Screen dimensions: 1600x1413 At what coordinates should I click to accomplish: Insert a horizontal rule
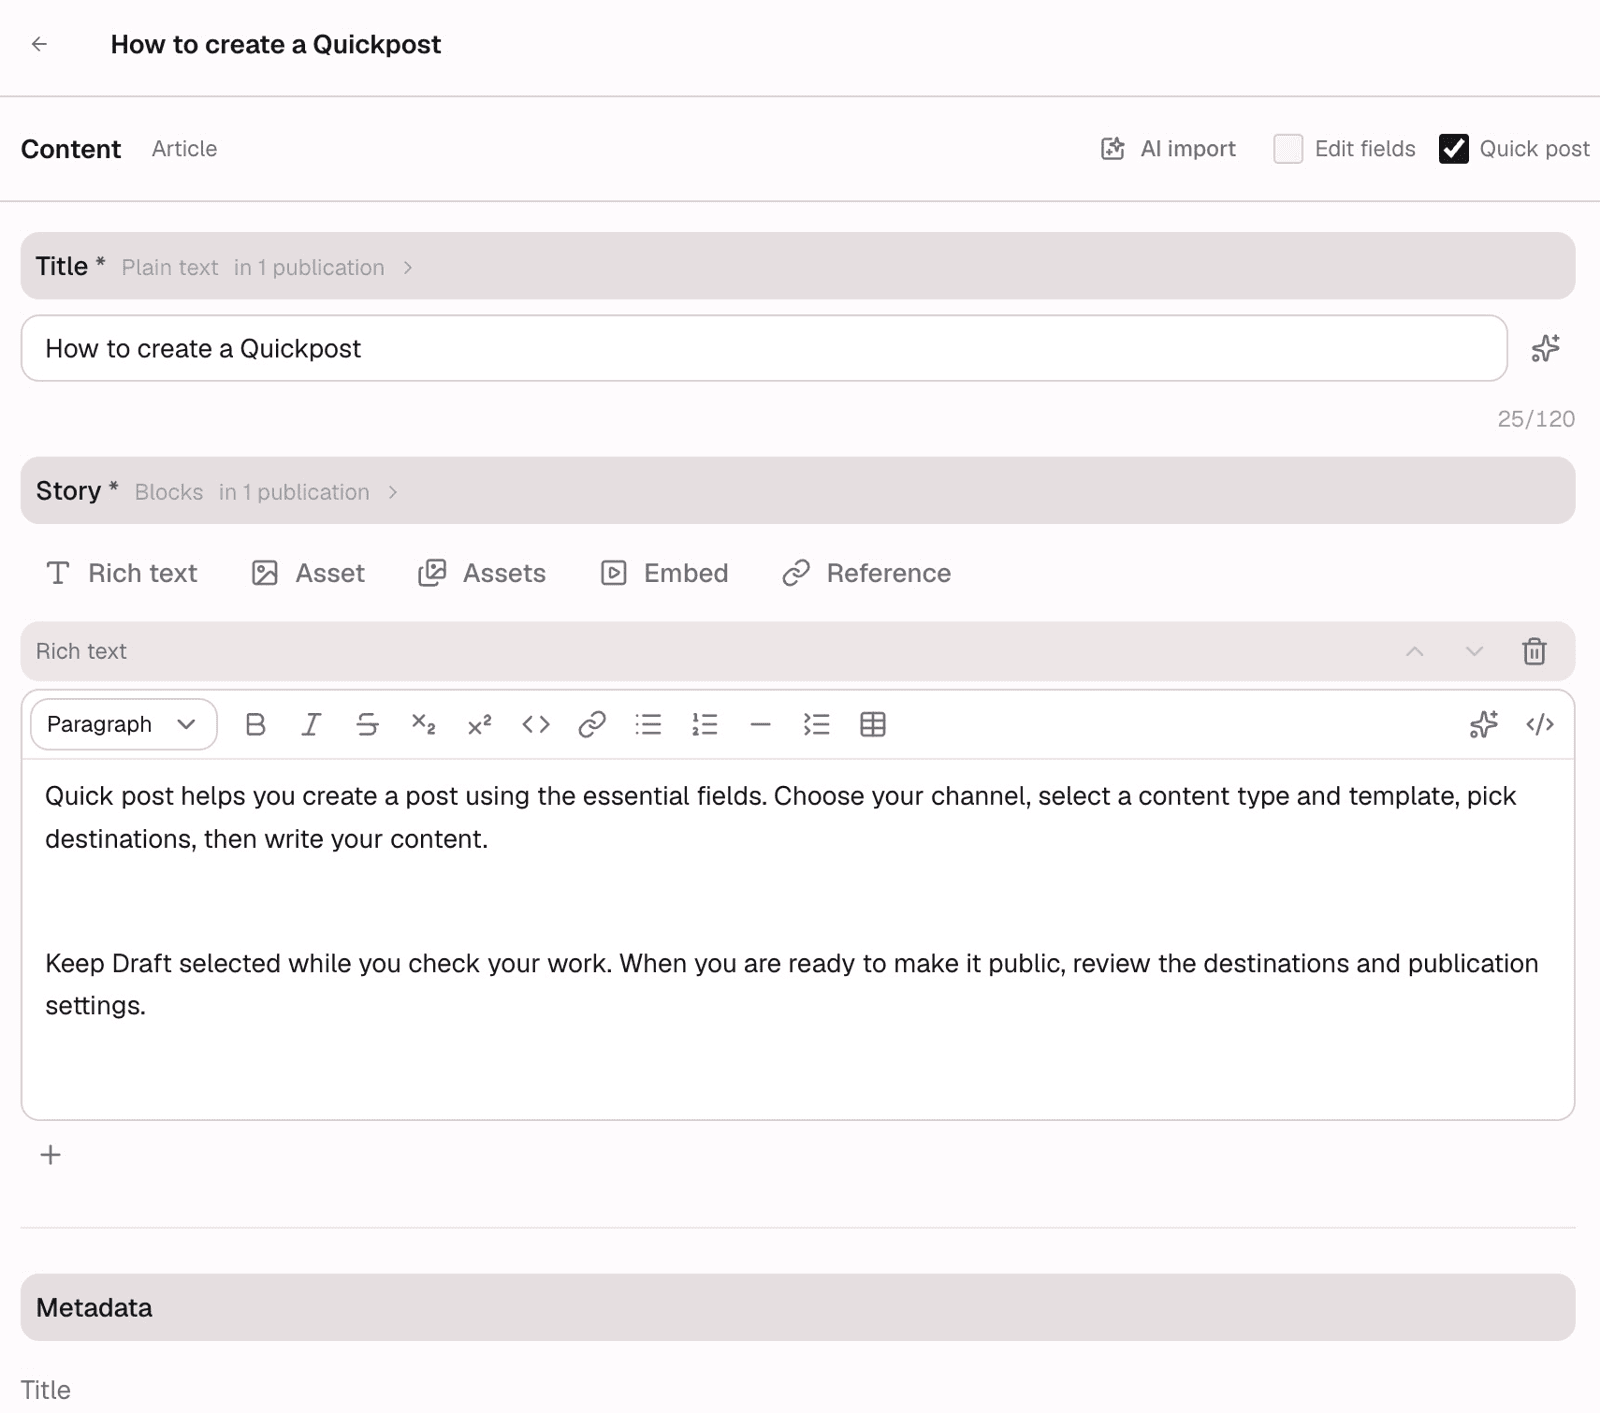(760, 724)
